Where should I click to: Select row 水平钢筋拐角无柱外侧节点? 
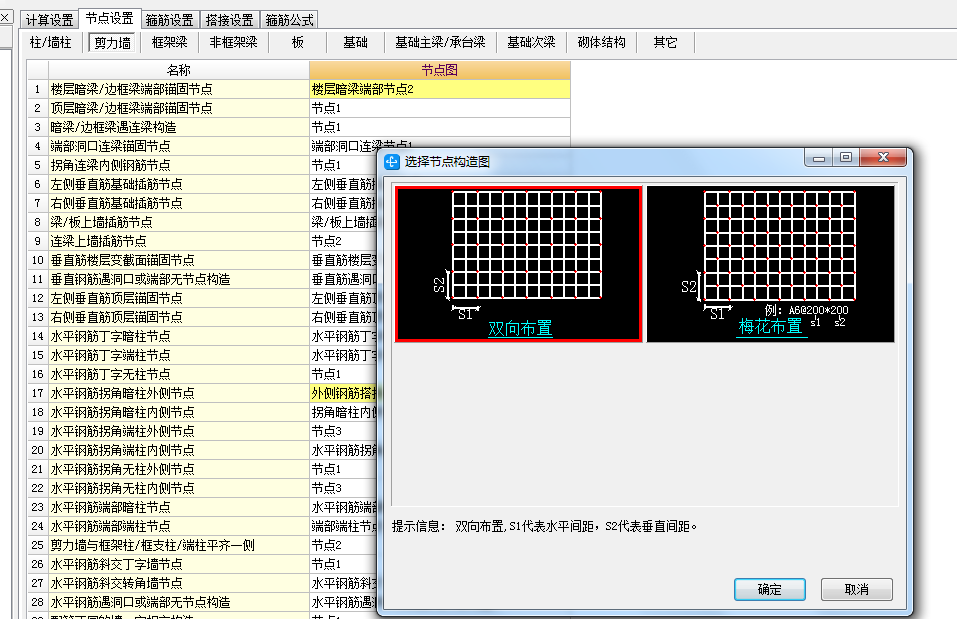[178, 469]
